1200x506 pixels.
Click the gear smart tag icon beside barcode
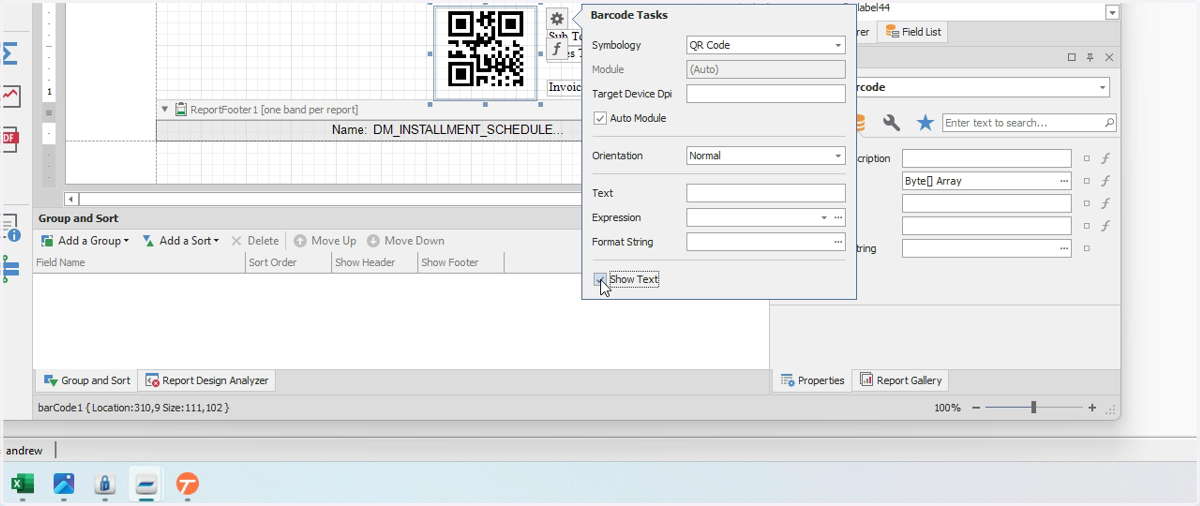click(x=557, y=18)
